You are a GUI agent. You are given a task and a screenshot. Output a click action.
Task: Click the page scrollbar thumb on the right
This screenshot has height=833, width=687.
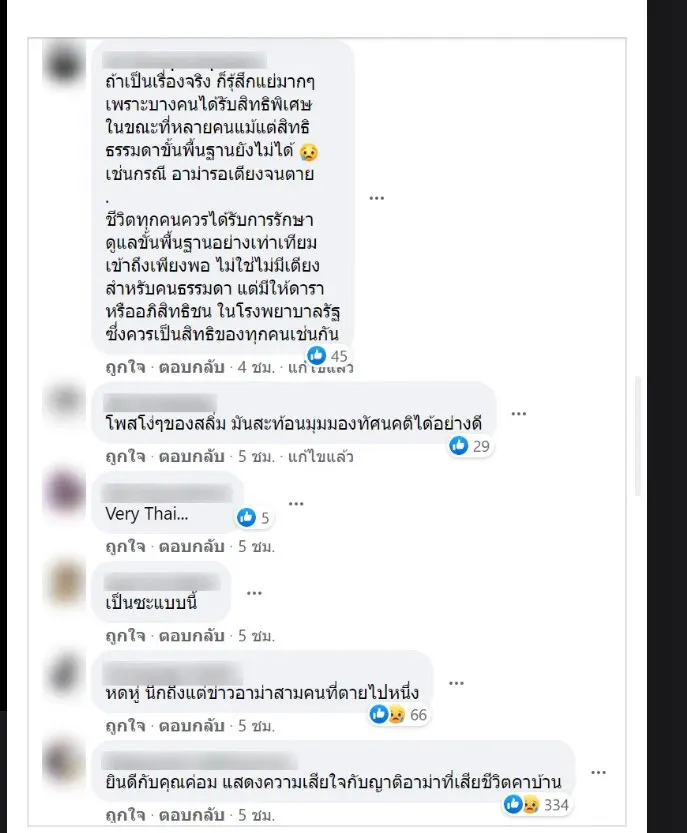point(638,436)
